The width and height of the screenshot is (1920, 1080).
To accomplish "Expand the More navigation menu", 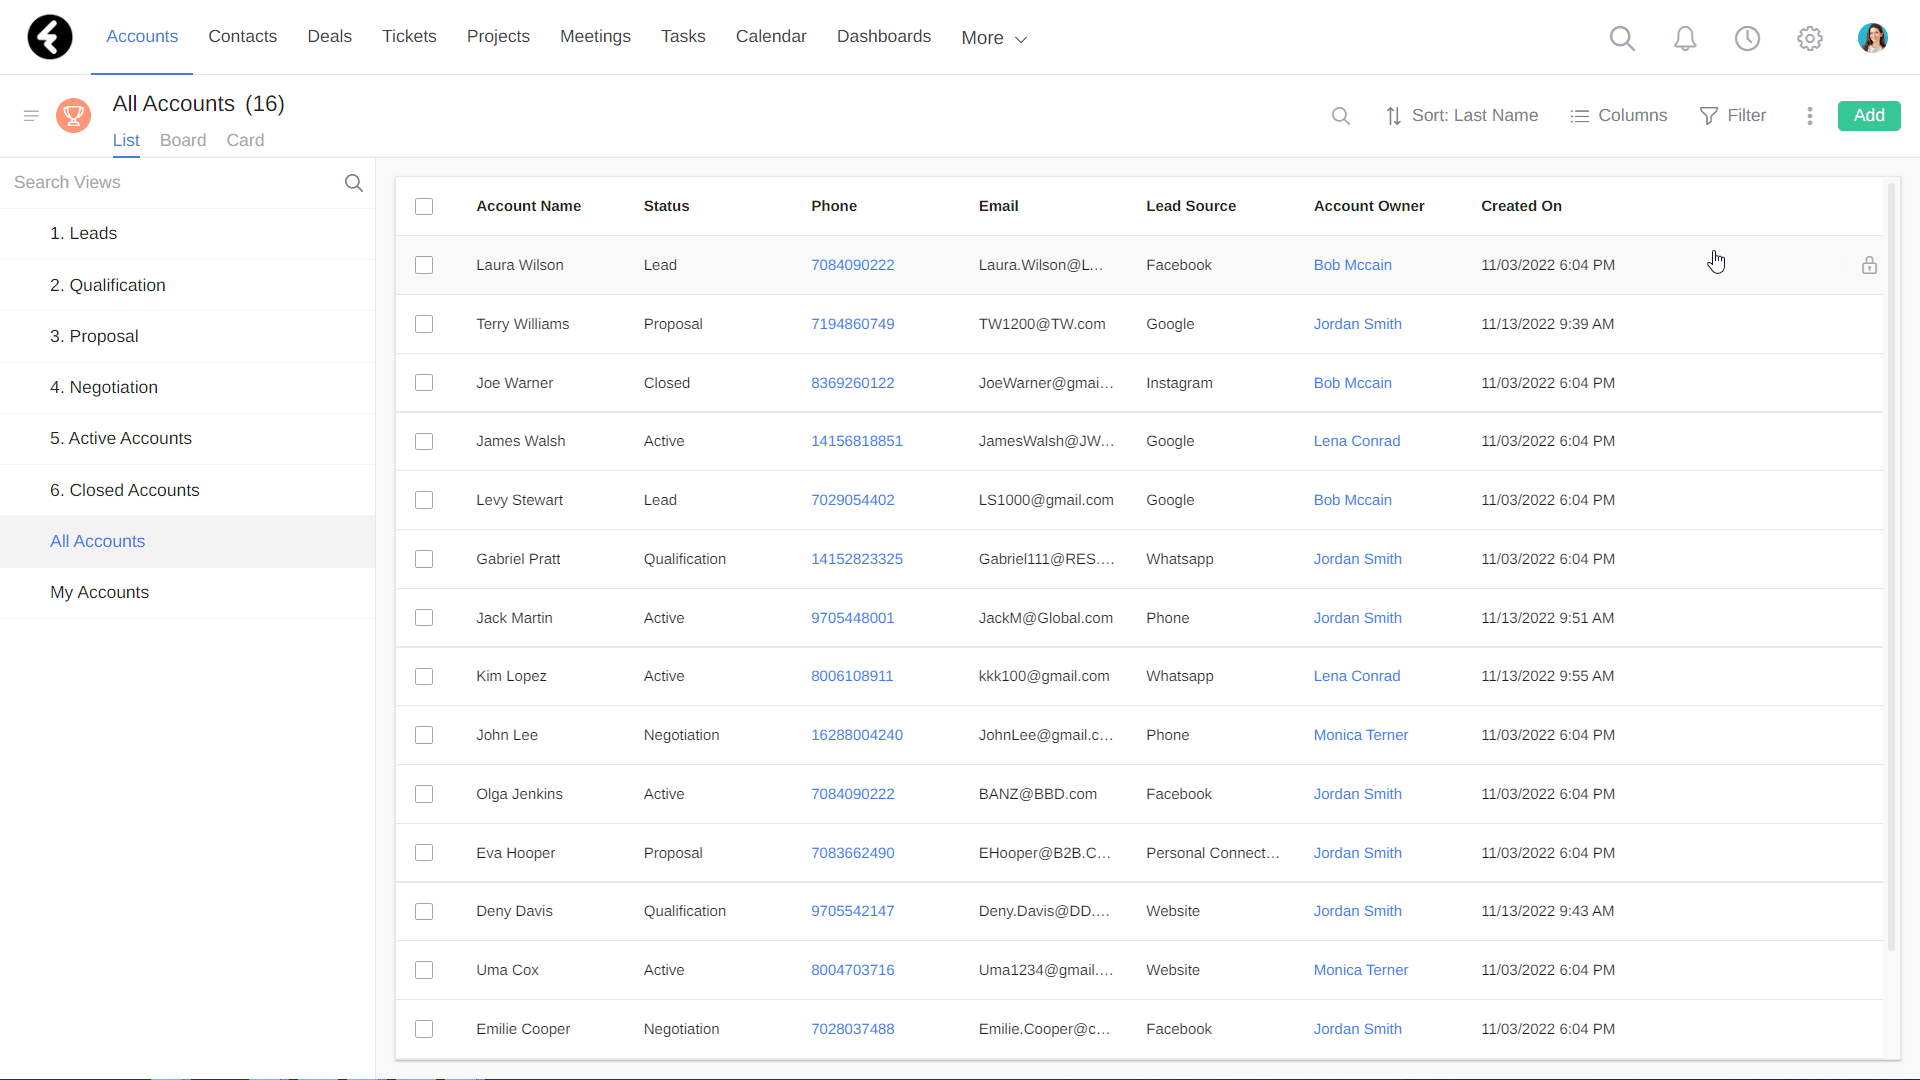I will pyautogui.click(x=994, y=38).
